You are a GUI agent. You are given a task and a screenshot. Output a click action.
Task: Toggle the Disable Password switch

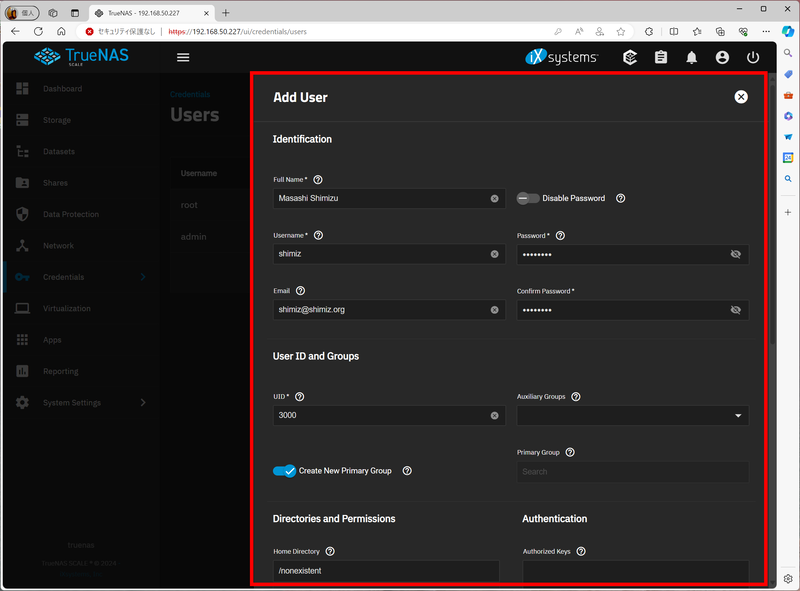(528, 198)
